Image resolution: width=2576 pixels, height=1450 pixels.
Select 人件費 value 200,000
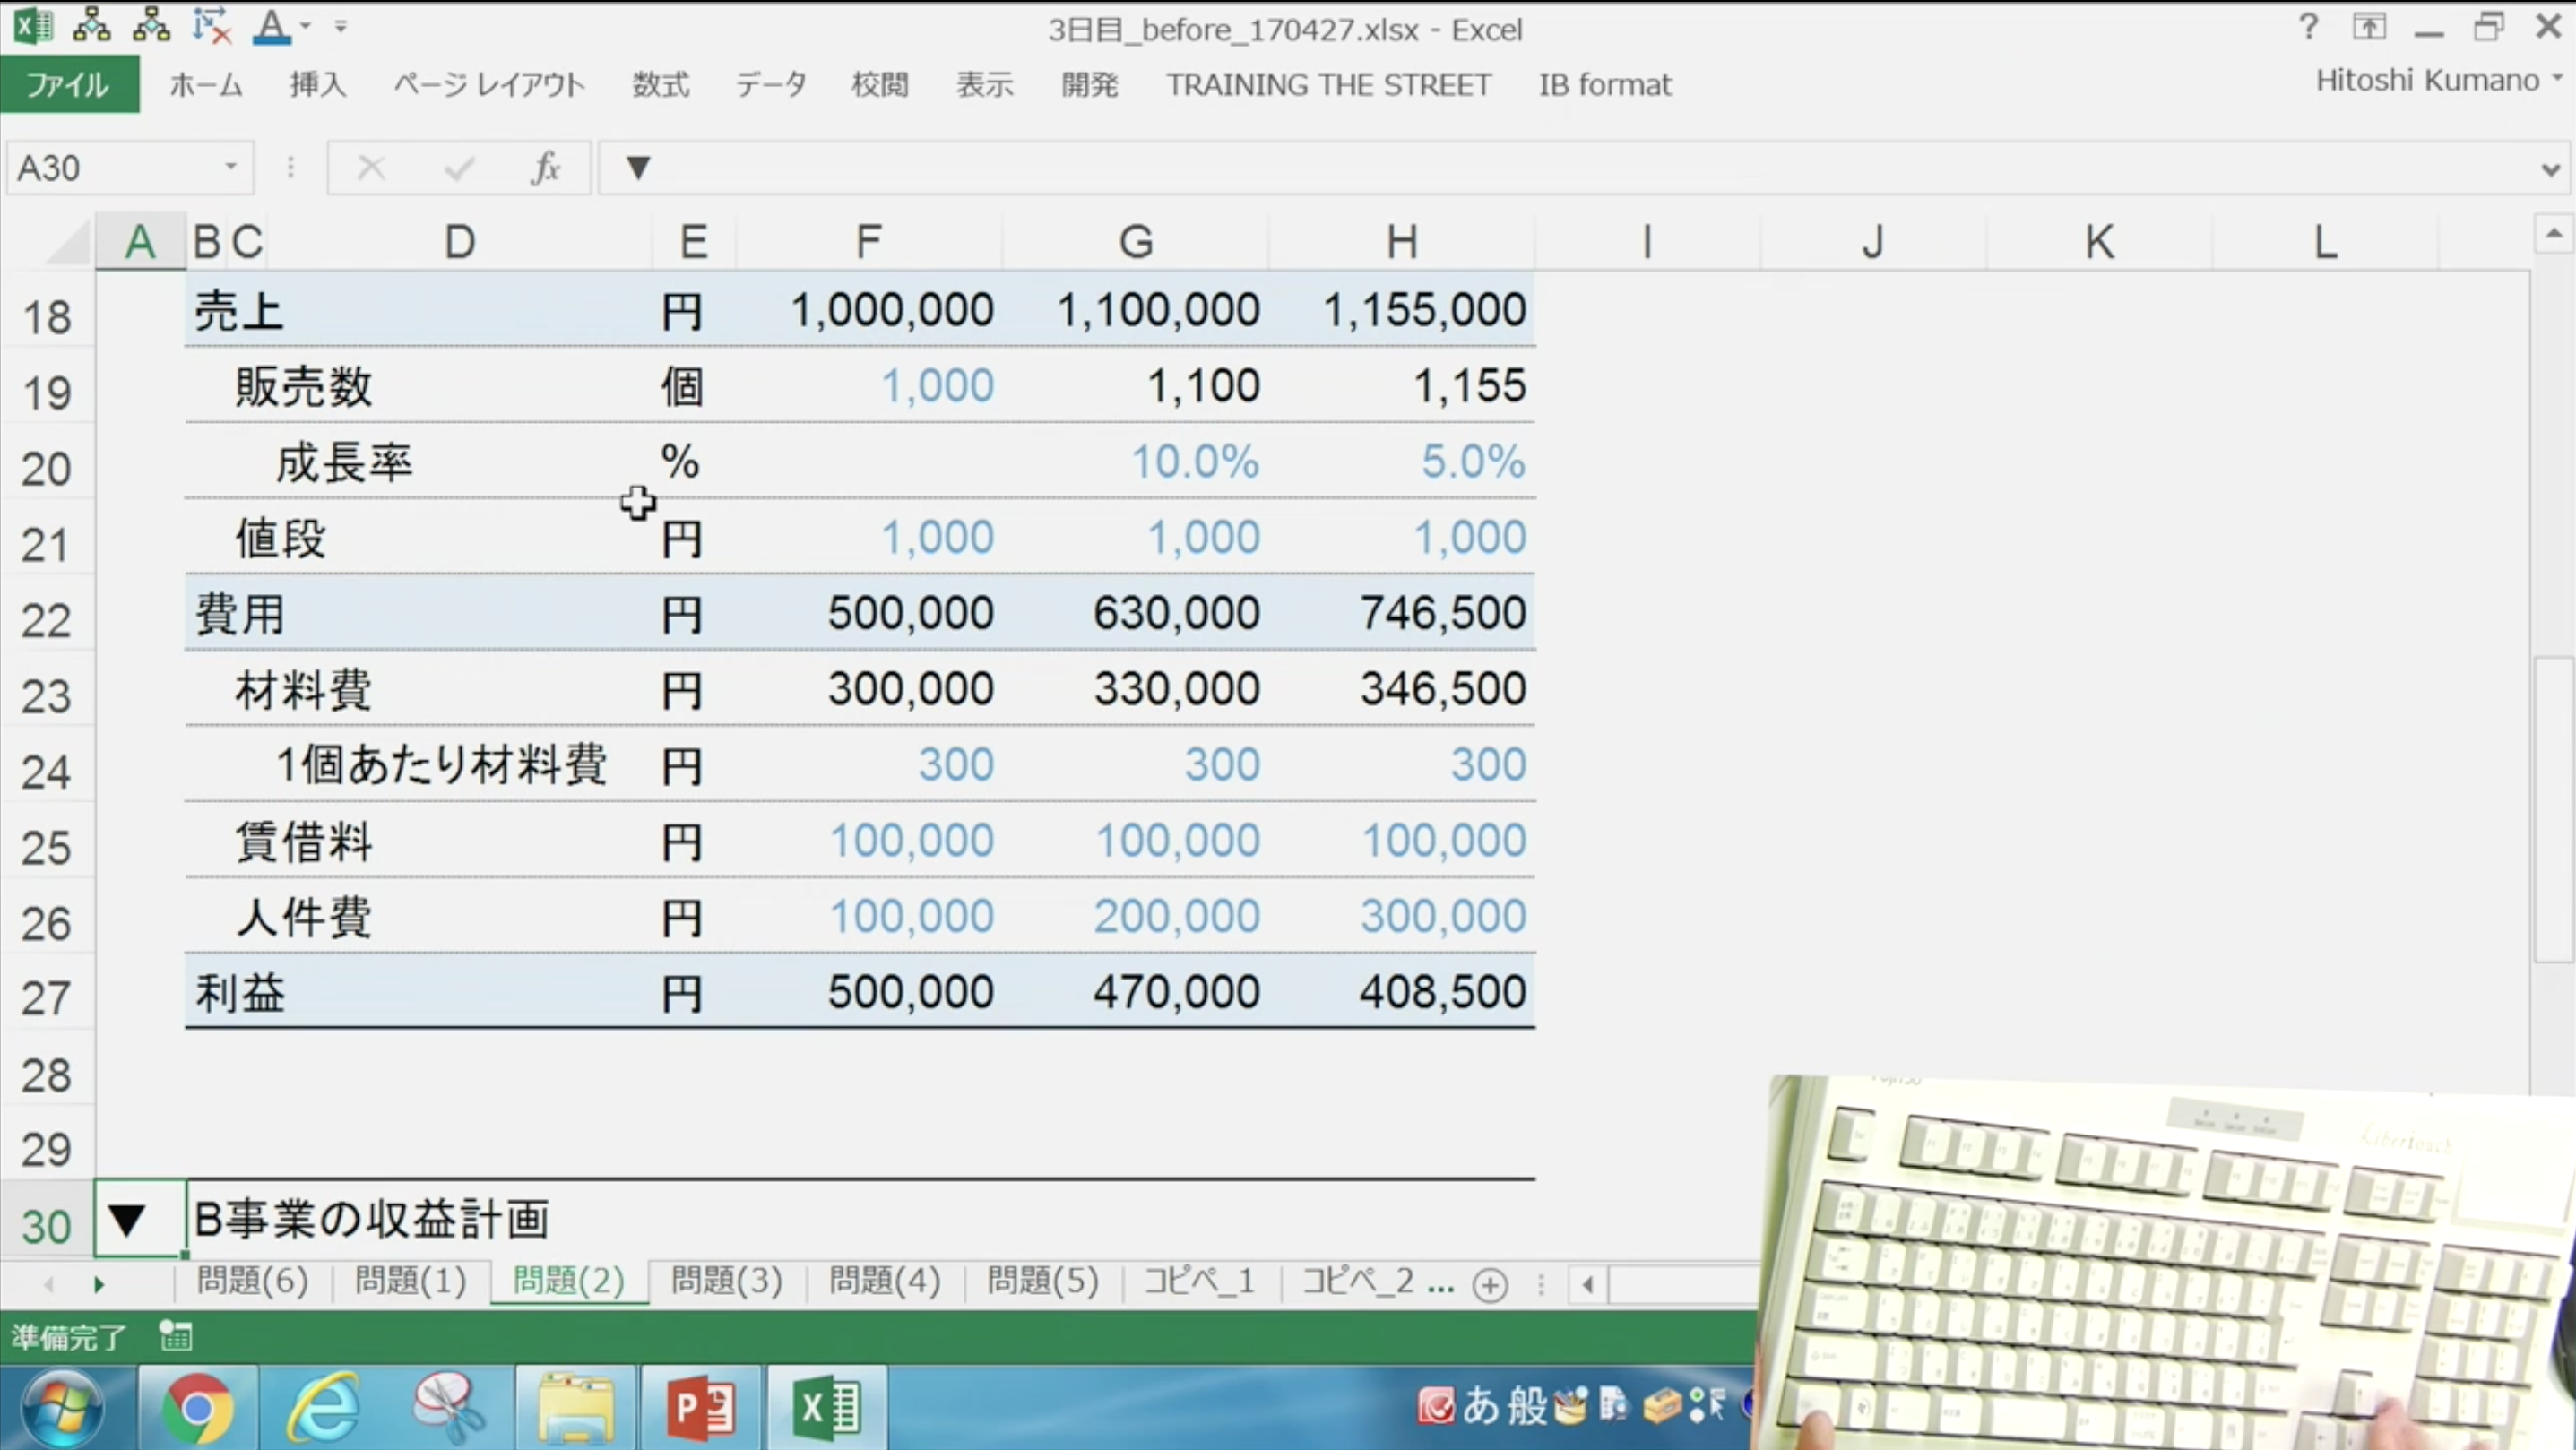pos(1136,916)
